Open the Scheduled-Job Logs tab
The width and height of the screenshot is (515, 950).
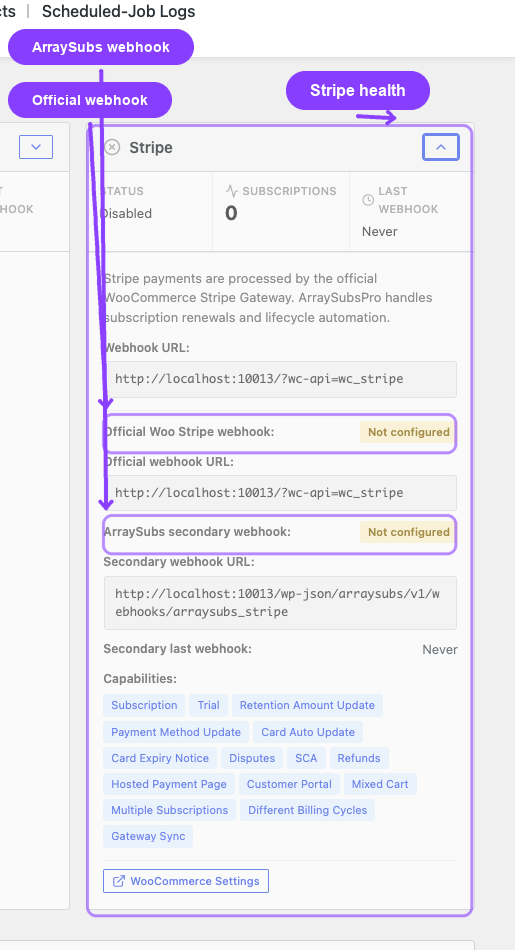(x=118, y=11)
